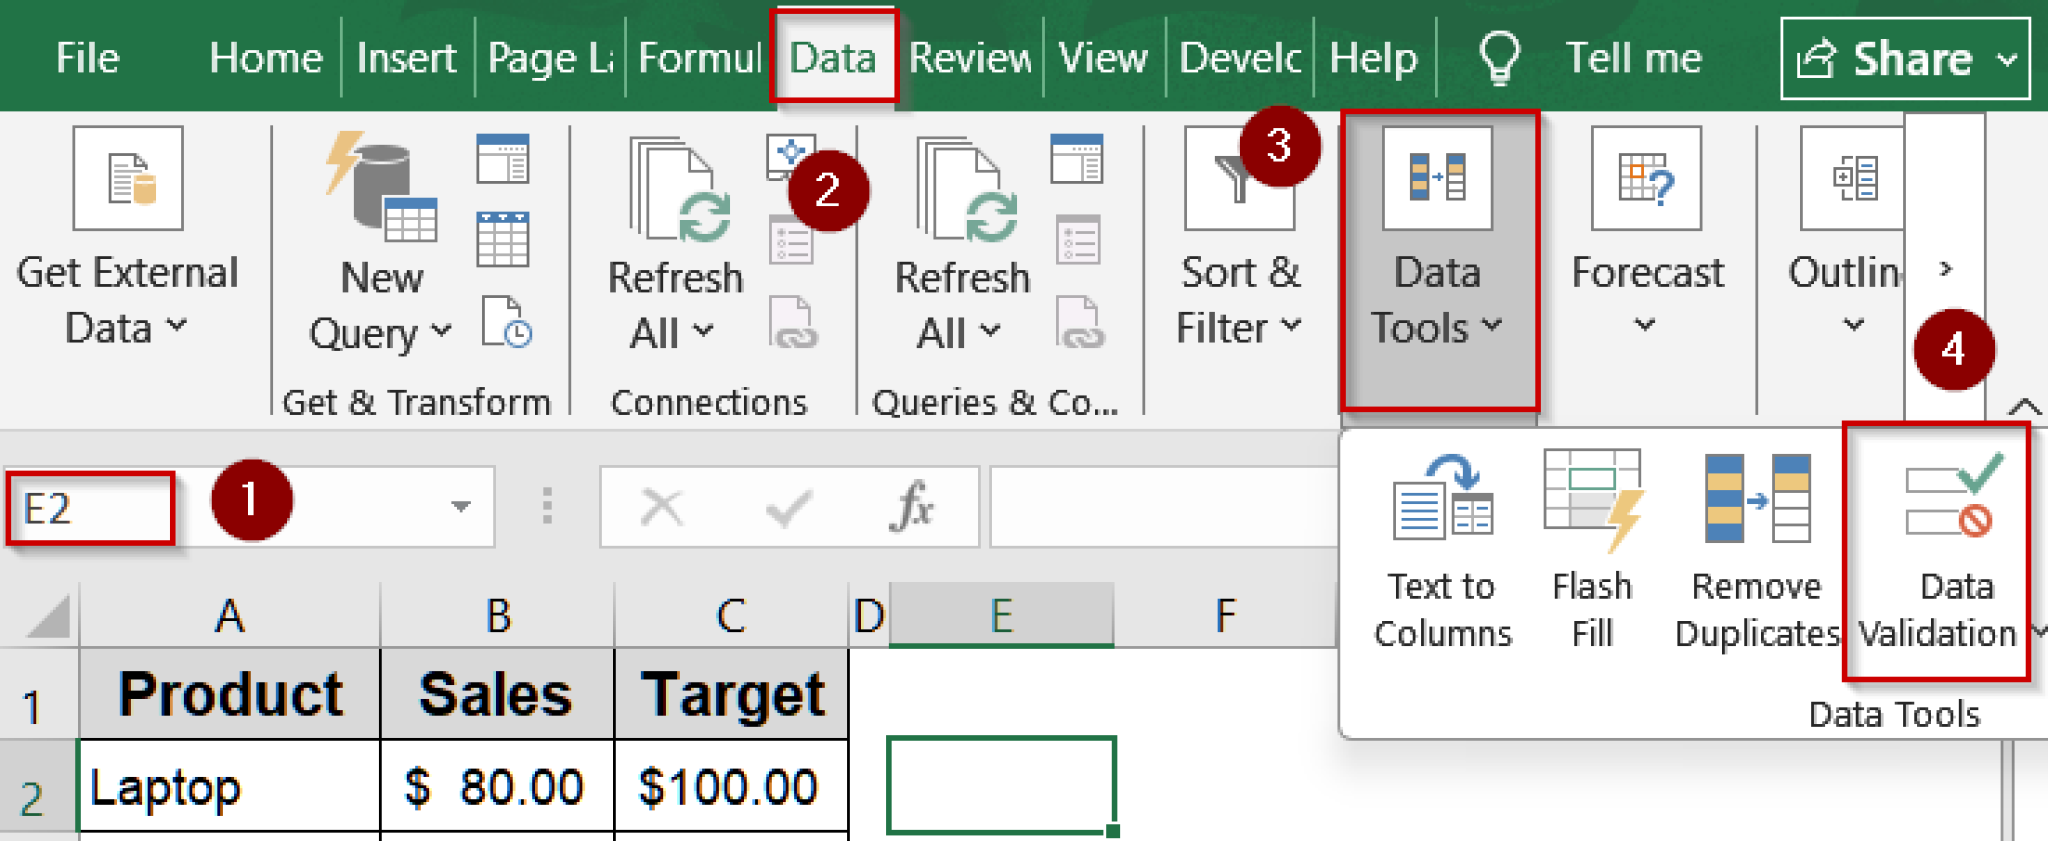Viewport: 2048px width, 841px height.
Task: Open the Home ribbon tab
Action: pyautogui.click(x=265, y=58)
